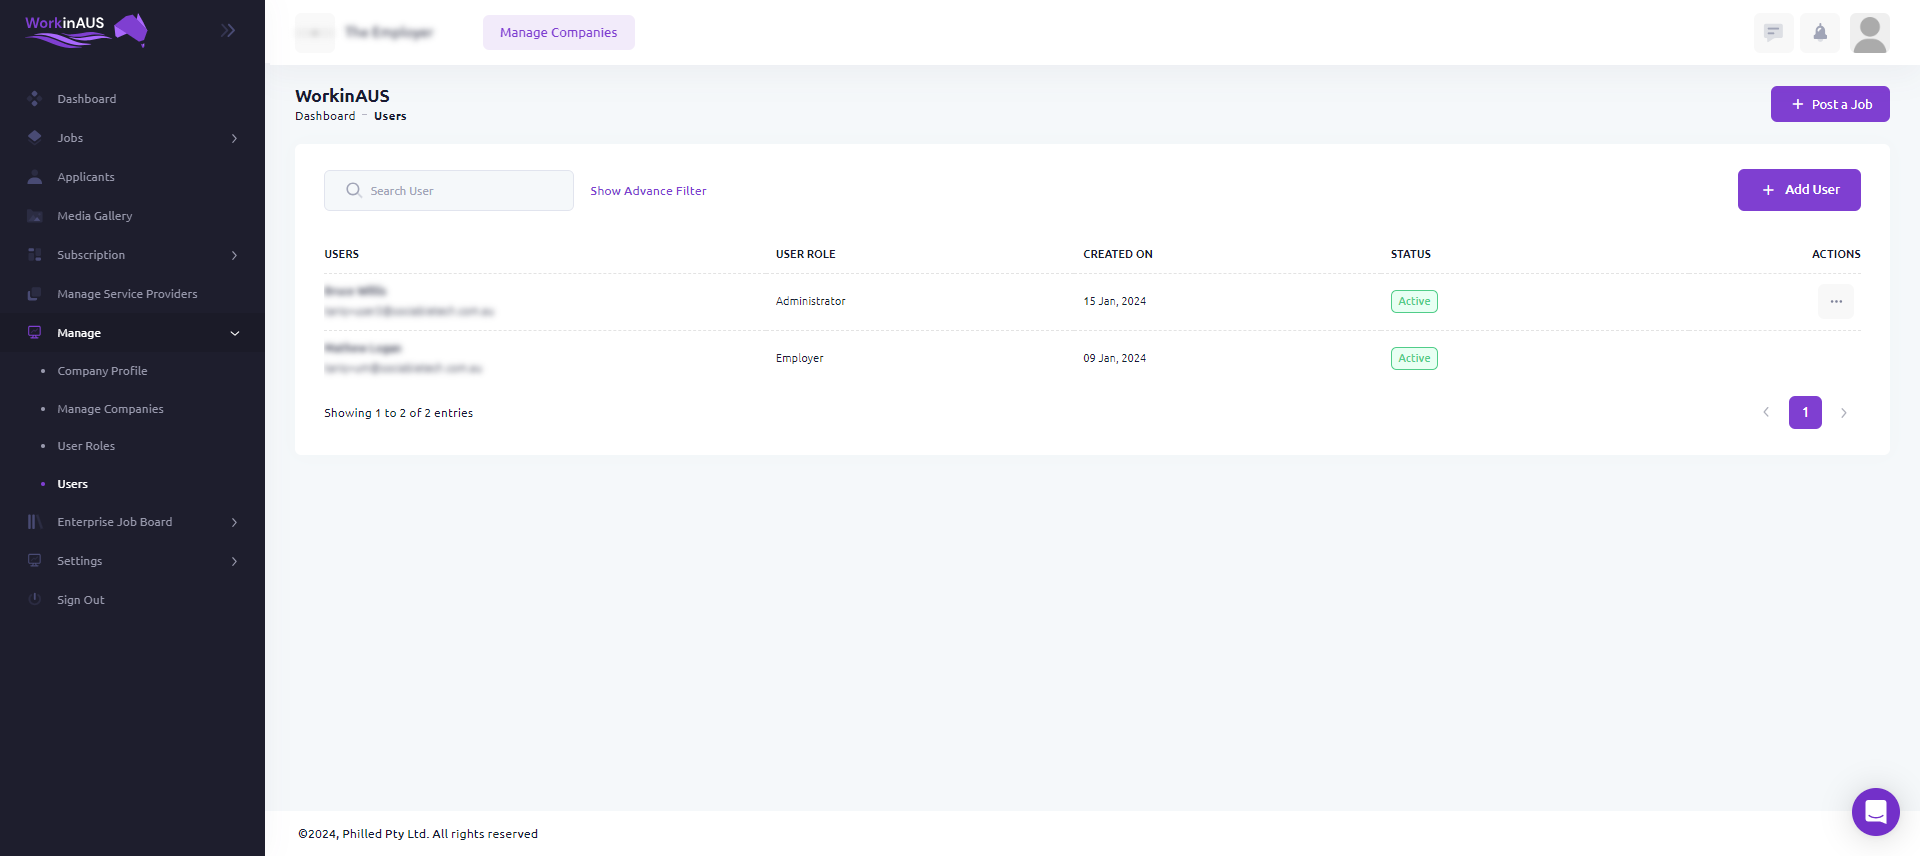The width and height of the screenshot is (1920, 856).
Task: Click the Add User button
Action: click(1798, 190)
